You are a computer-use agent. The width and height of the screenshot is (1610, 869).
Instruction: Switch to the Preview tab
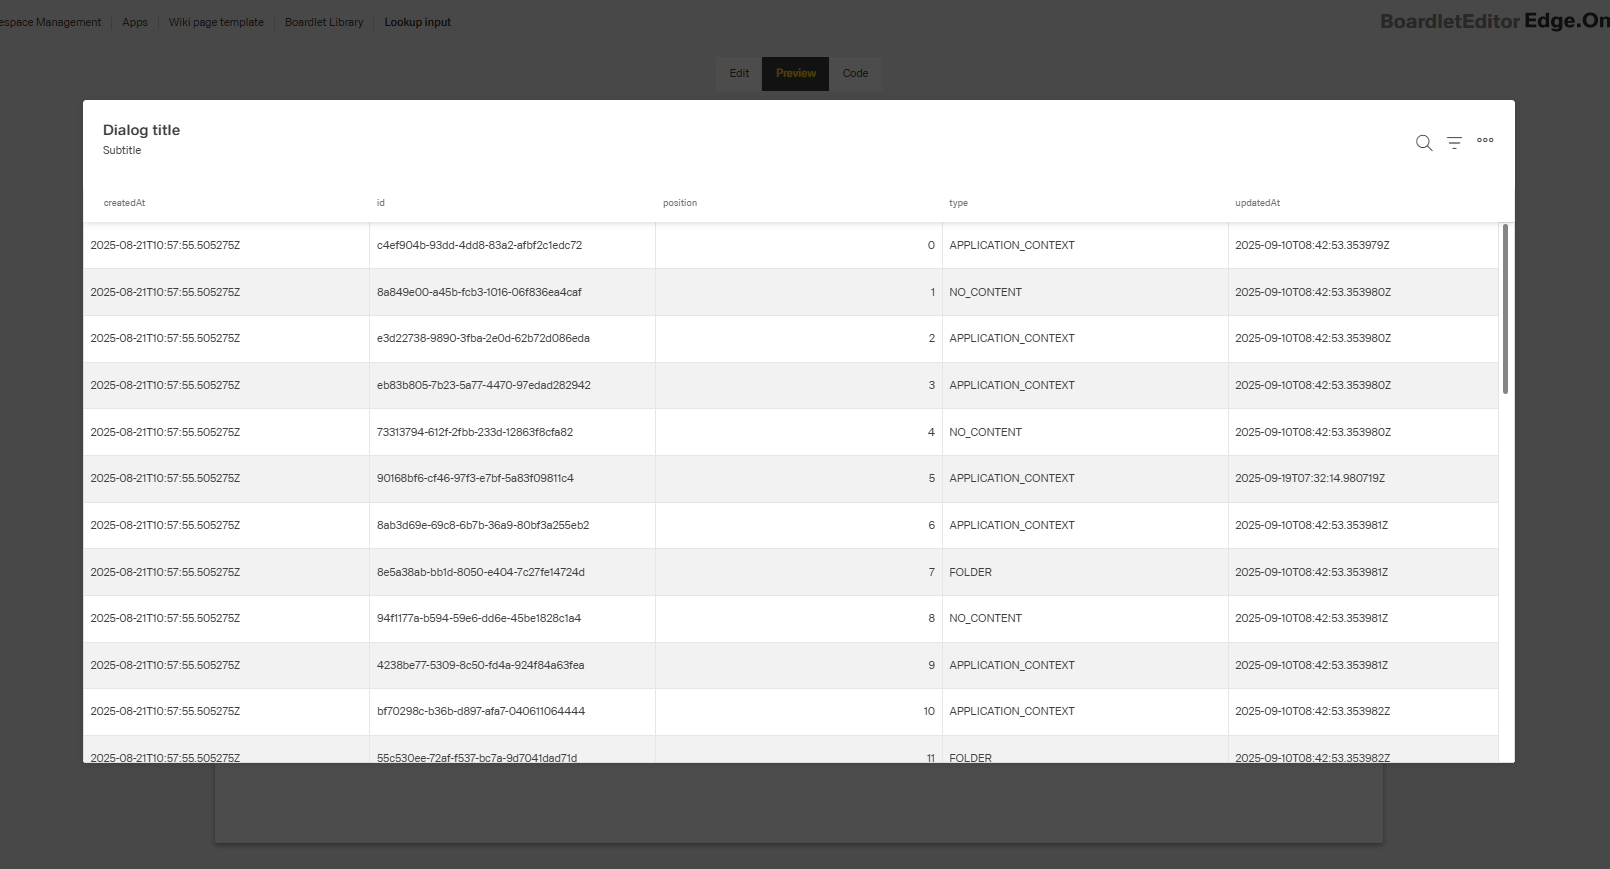(x=795, y=74)
